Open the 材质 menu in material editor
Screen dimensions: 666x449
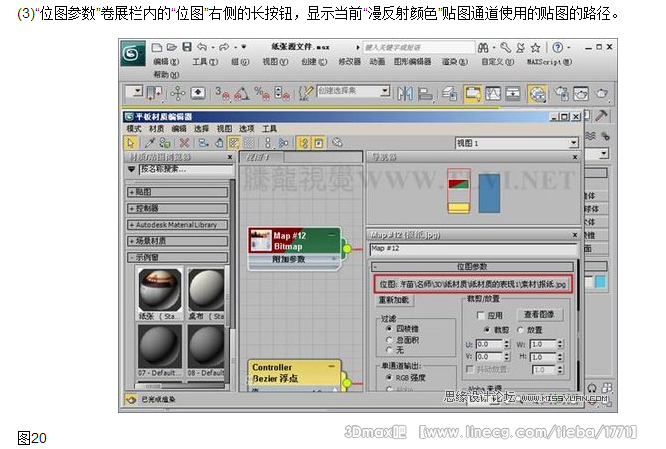point(156,128)
